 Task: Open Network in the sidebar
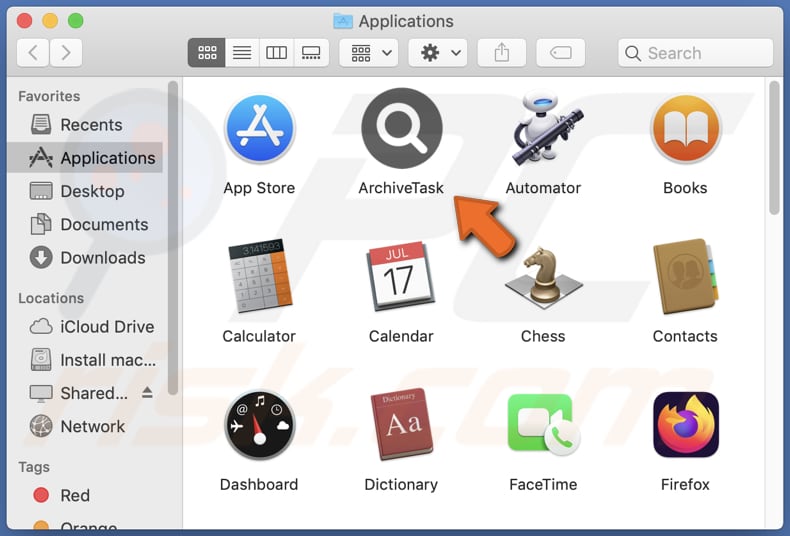(x=86, y=426)
